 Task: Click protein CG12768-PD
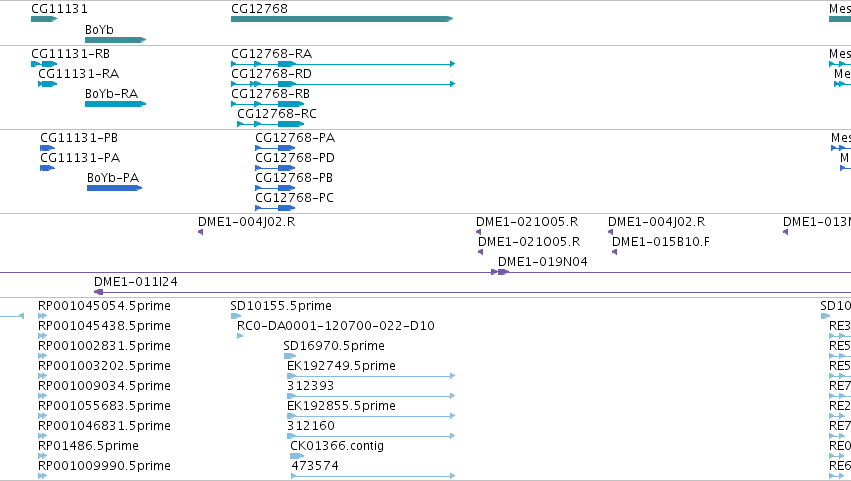[x=275, y=168]
